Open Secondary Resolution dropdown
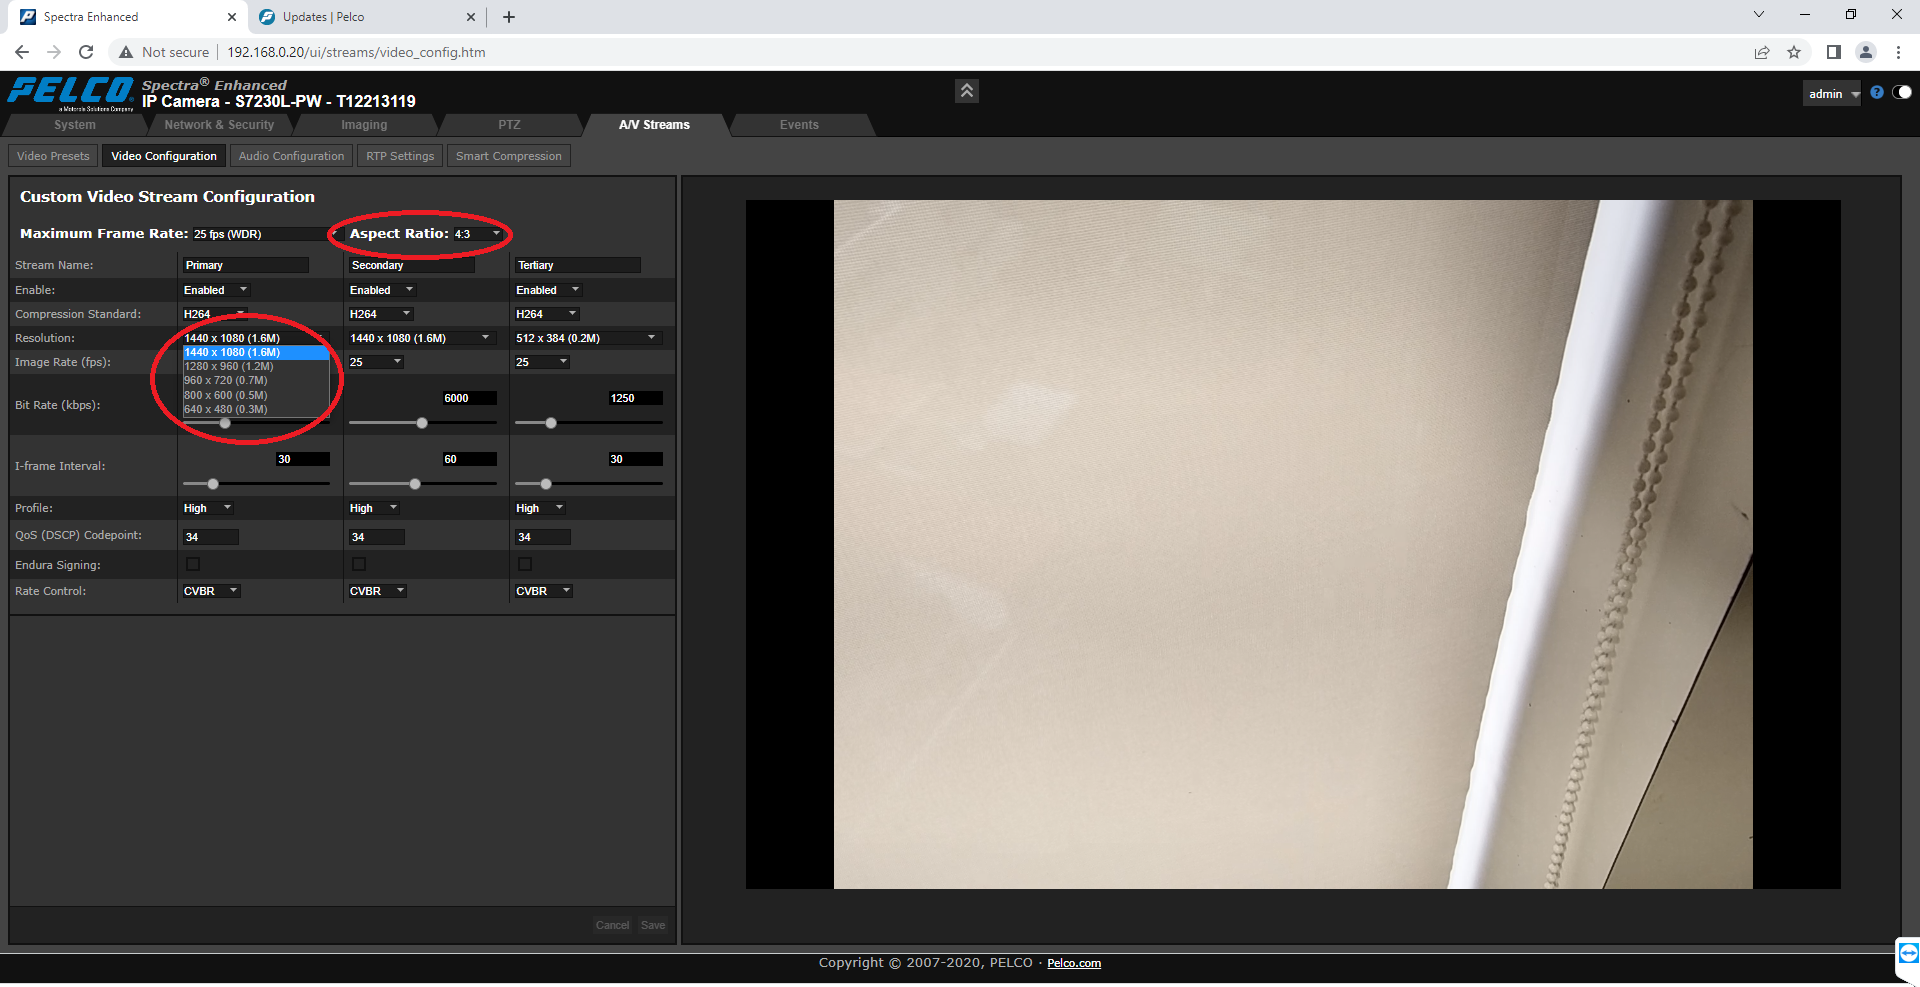Image resolution: width=1920 pixels, height=987 pixels. (x=421, y=338)
